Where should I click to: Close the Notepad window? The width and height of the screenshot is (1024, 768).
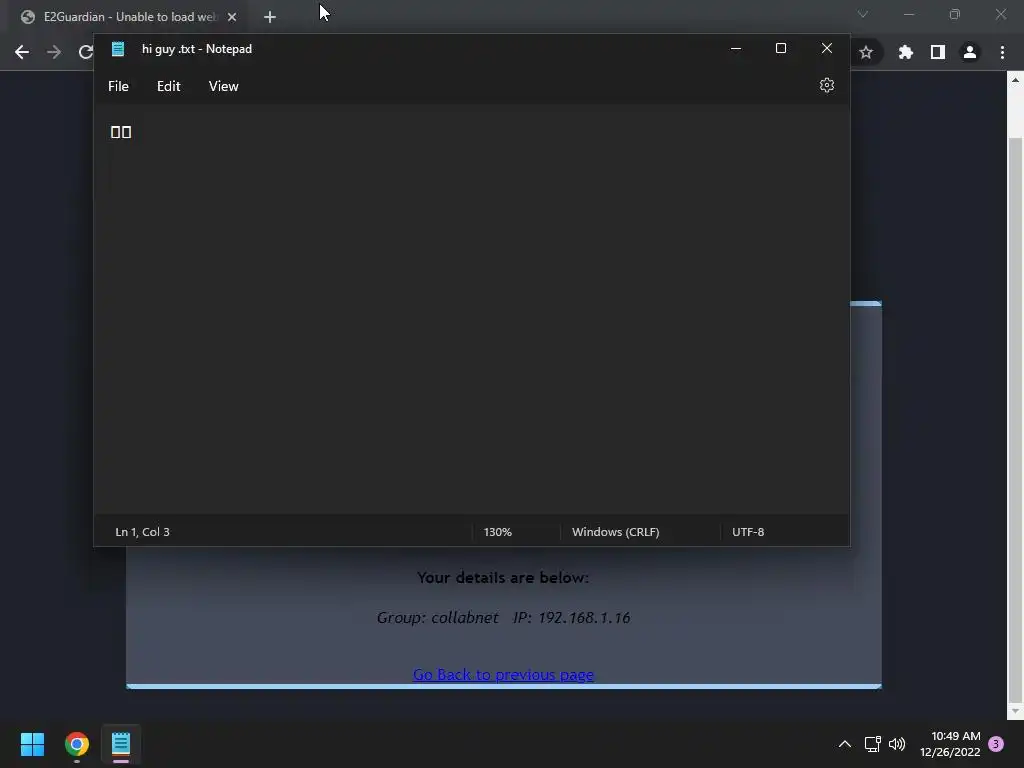click(x=827, y=48)
